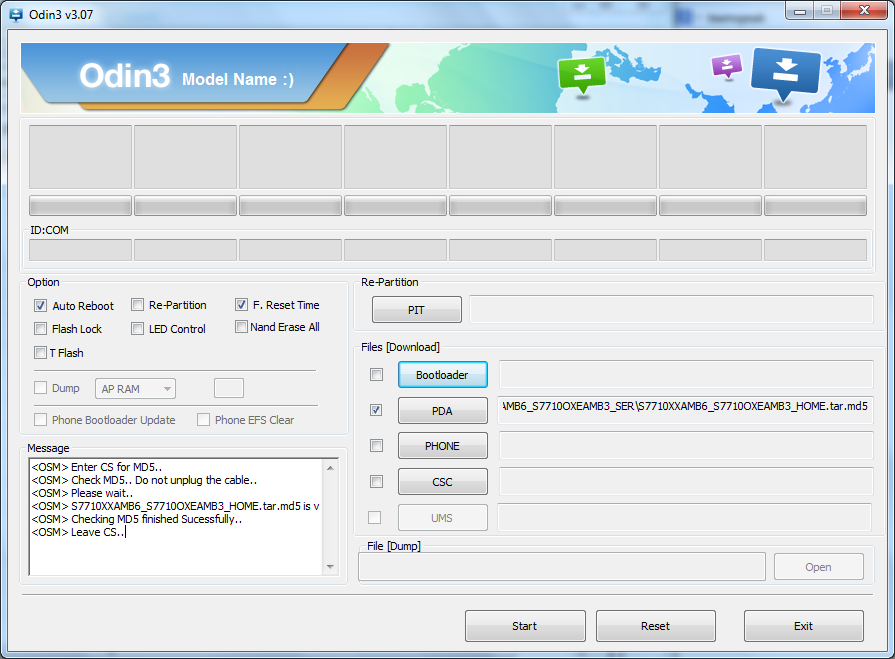Screen dimensions: 895x659
Task: Click the first progress bar slot
Action: (x=80, y=205)
